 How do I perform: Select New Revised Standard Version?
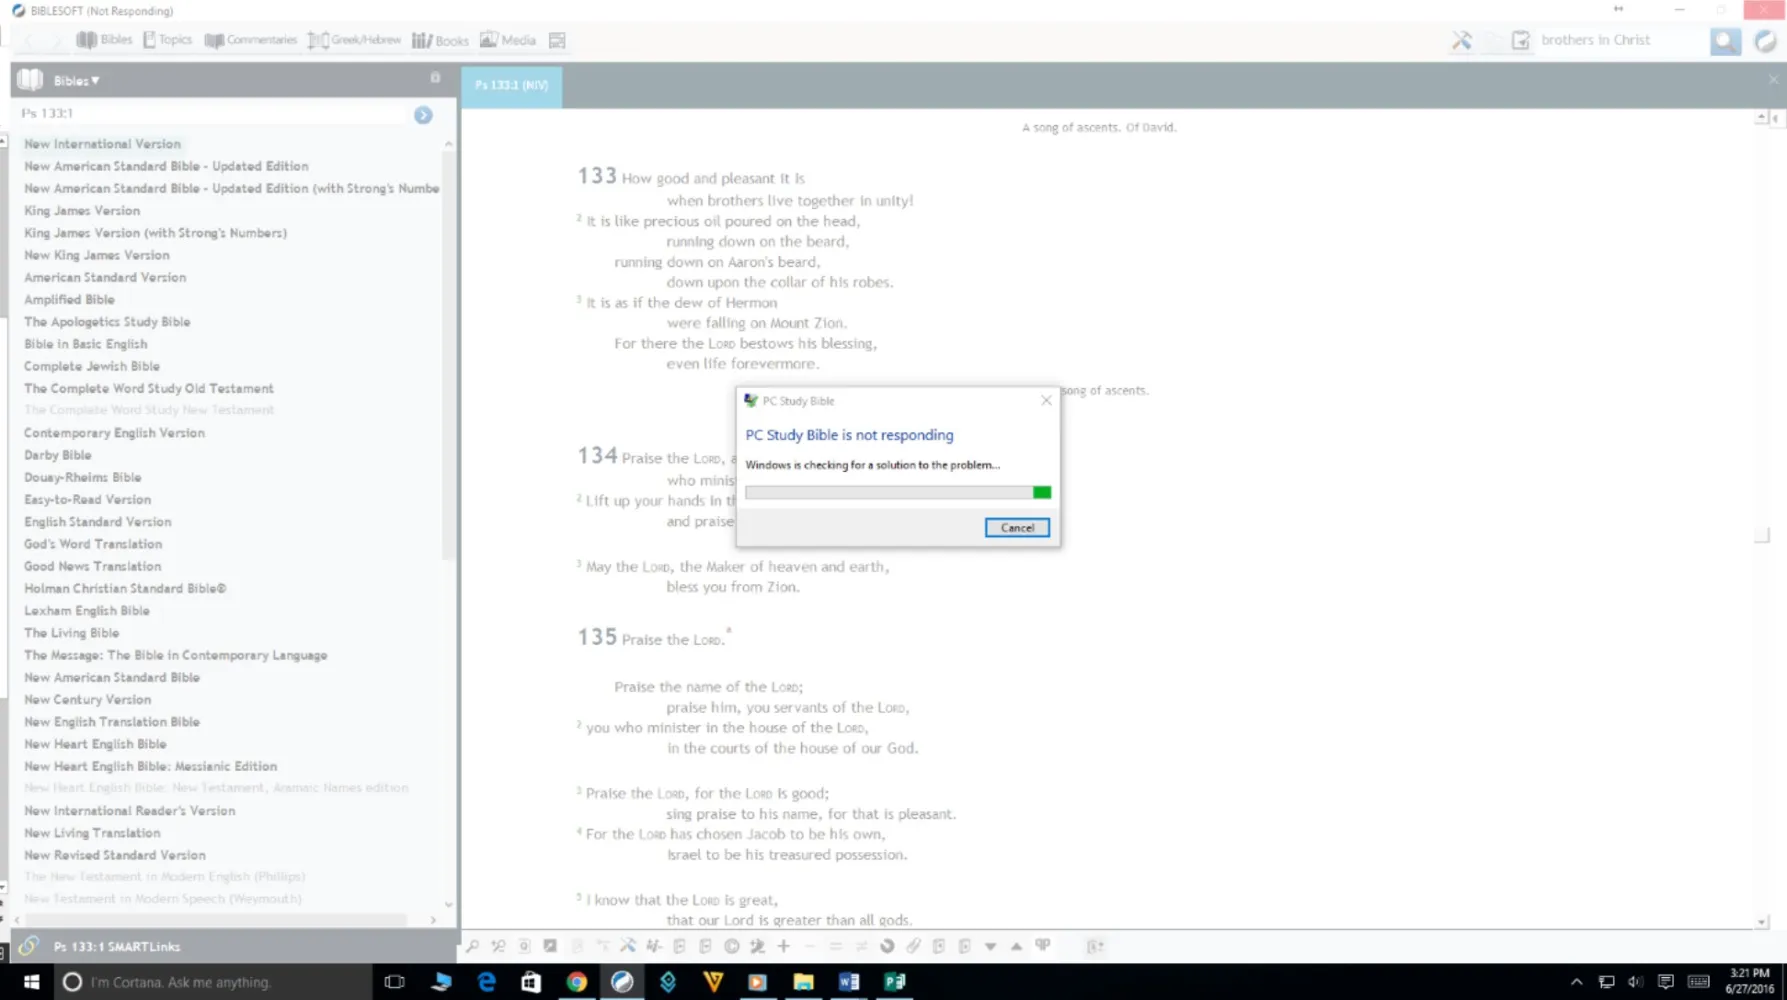coord(115,855)
